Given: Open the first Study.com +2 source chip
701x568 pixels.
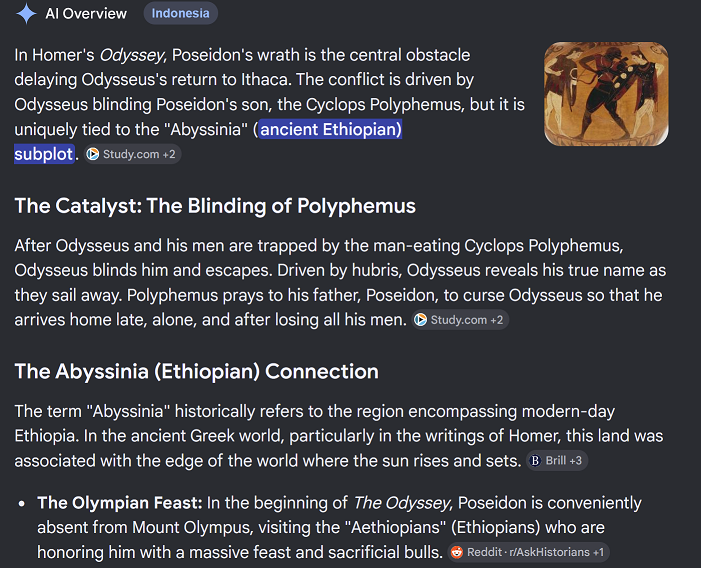Looking at the screenshot, I should pyautogui.click(x=133, y=154).
